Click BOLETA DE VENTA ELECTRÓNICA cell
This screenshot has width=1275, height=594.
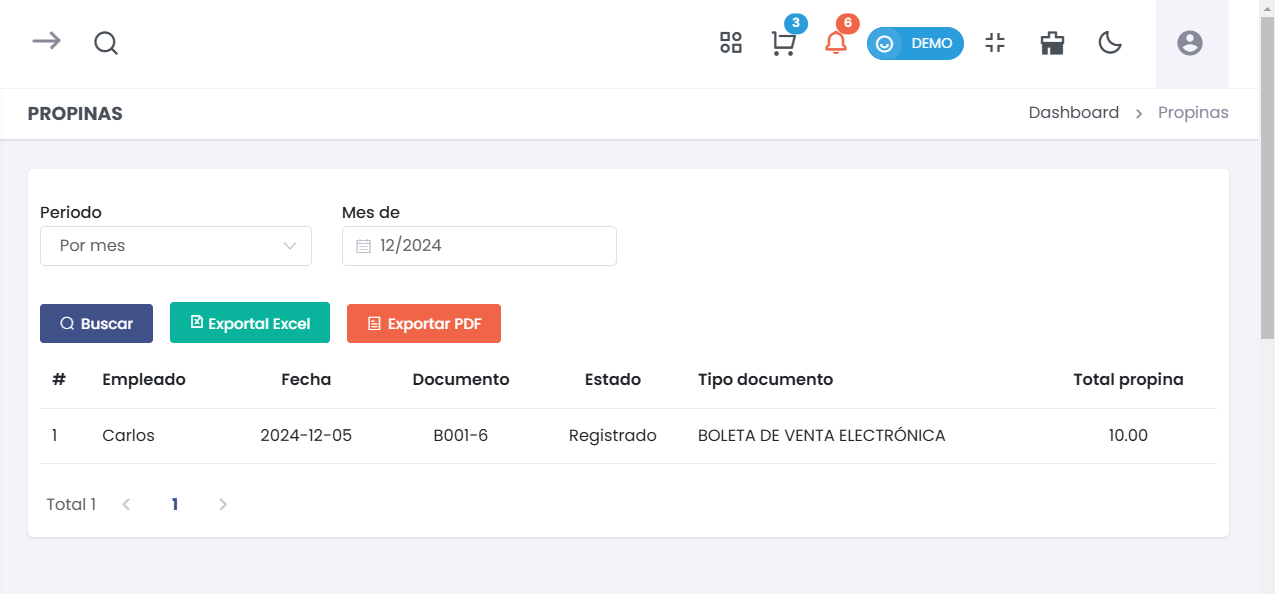[821, 436]
